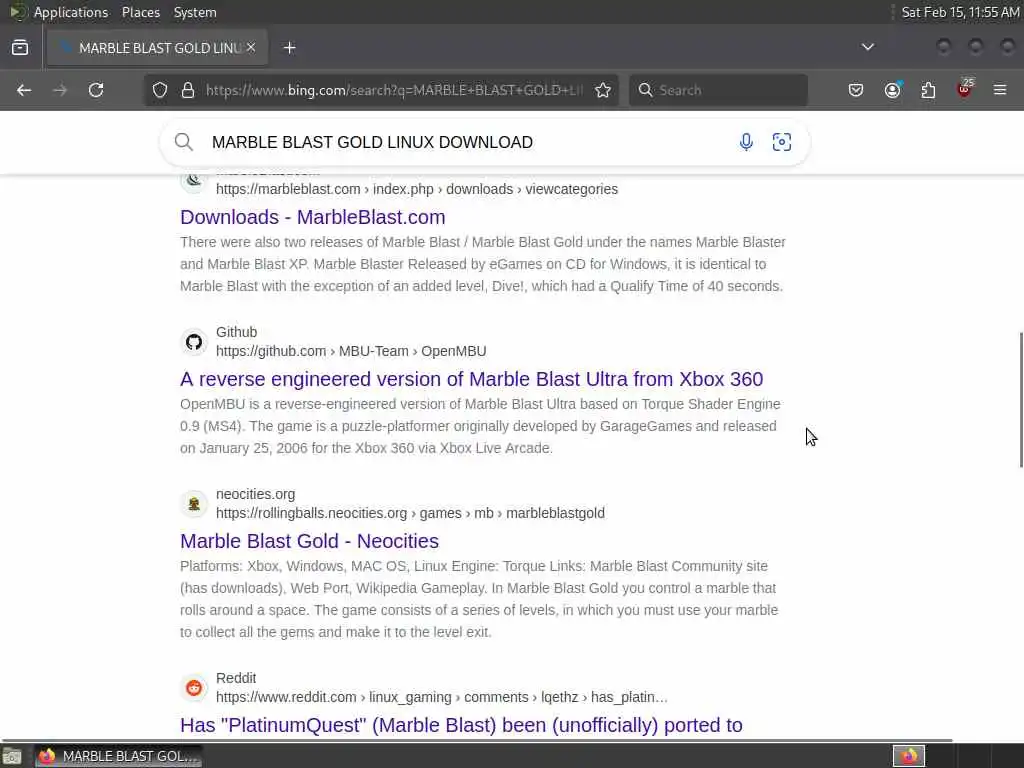Open a new tab with the plus button
The height and width of the screenshot is (768, 1024).
[x=290, y=48]
